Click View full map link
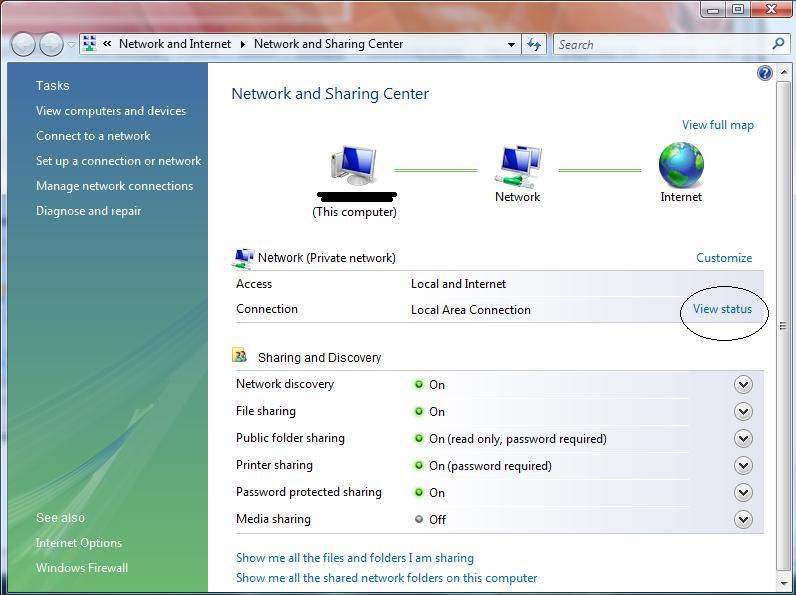Screen dimensions: 796x595 pyautogui.click(x=717, y=125)
